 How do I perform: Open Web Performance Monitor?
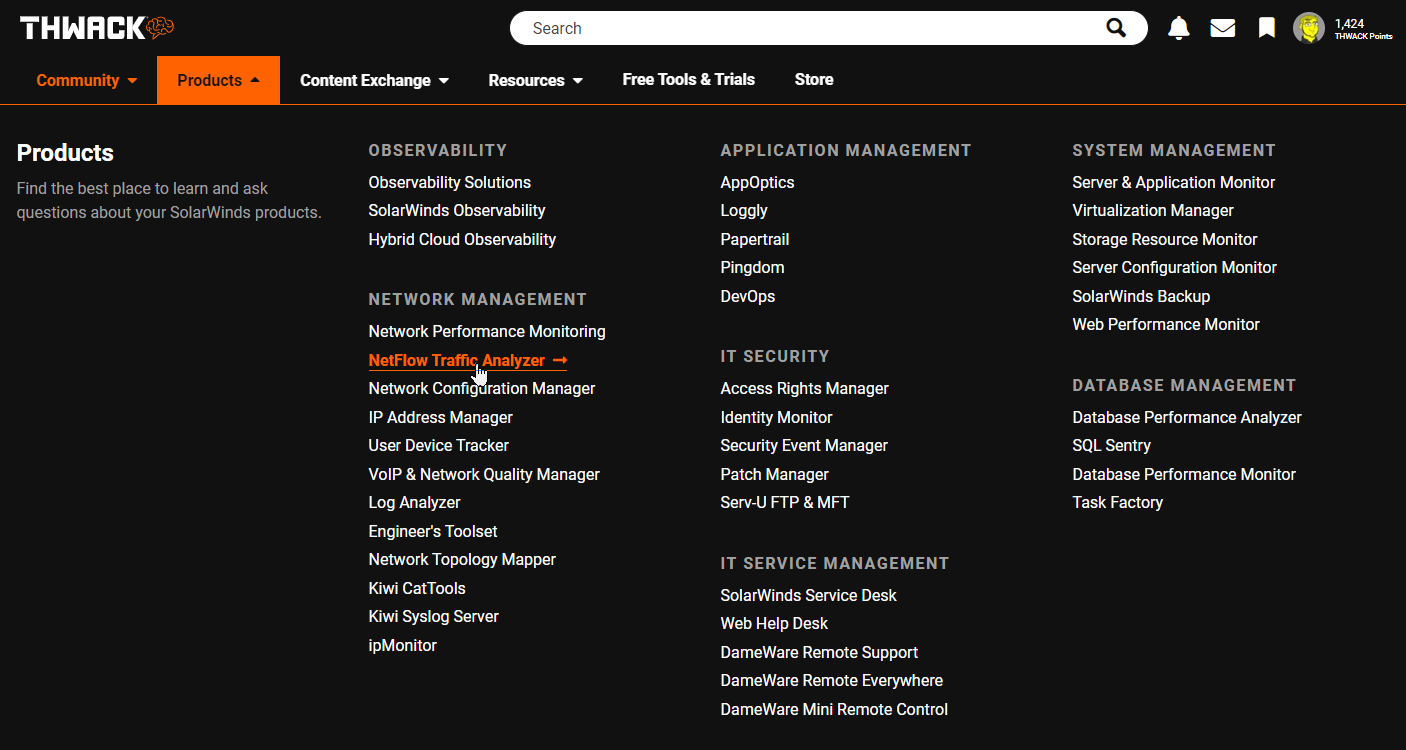click(1166, 324)
